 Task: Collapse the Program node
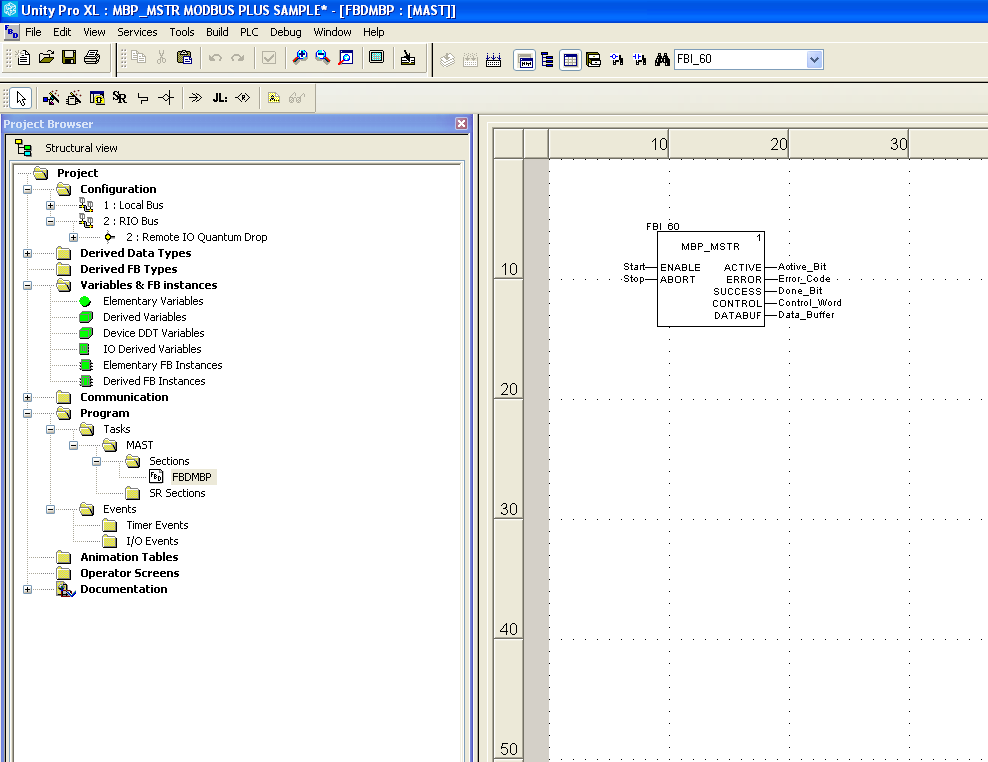coord(27,413)
